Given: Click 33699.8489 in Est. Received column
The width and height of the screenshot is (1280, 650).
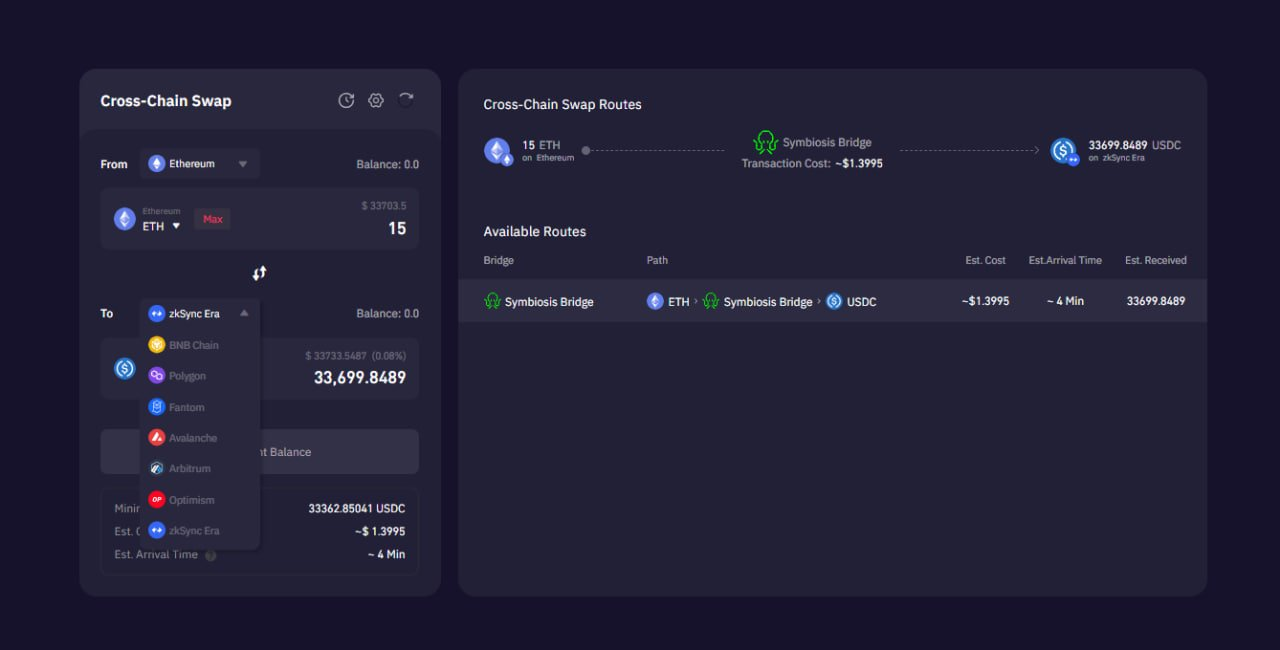Looking at the screenshot, I should [1156, 301].
